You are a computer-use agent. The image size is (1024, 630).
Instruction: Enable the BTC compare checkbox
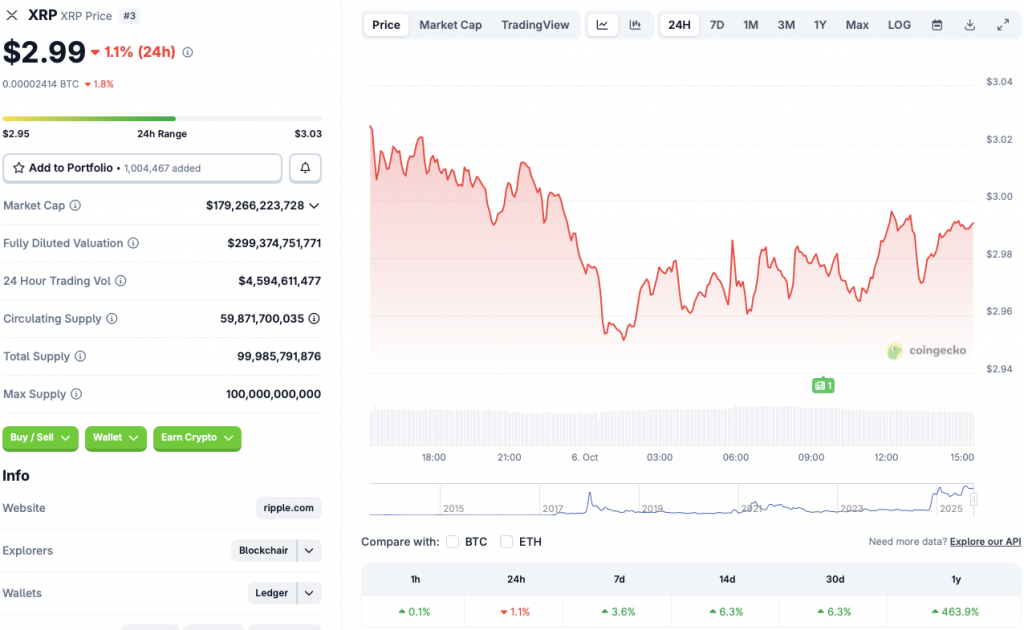tap(453, 542)
